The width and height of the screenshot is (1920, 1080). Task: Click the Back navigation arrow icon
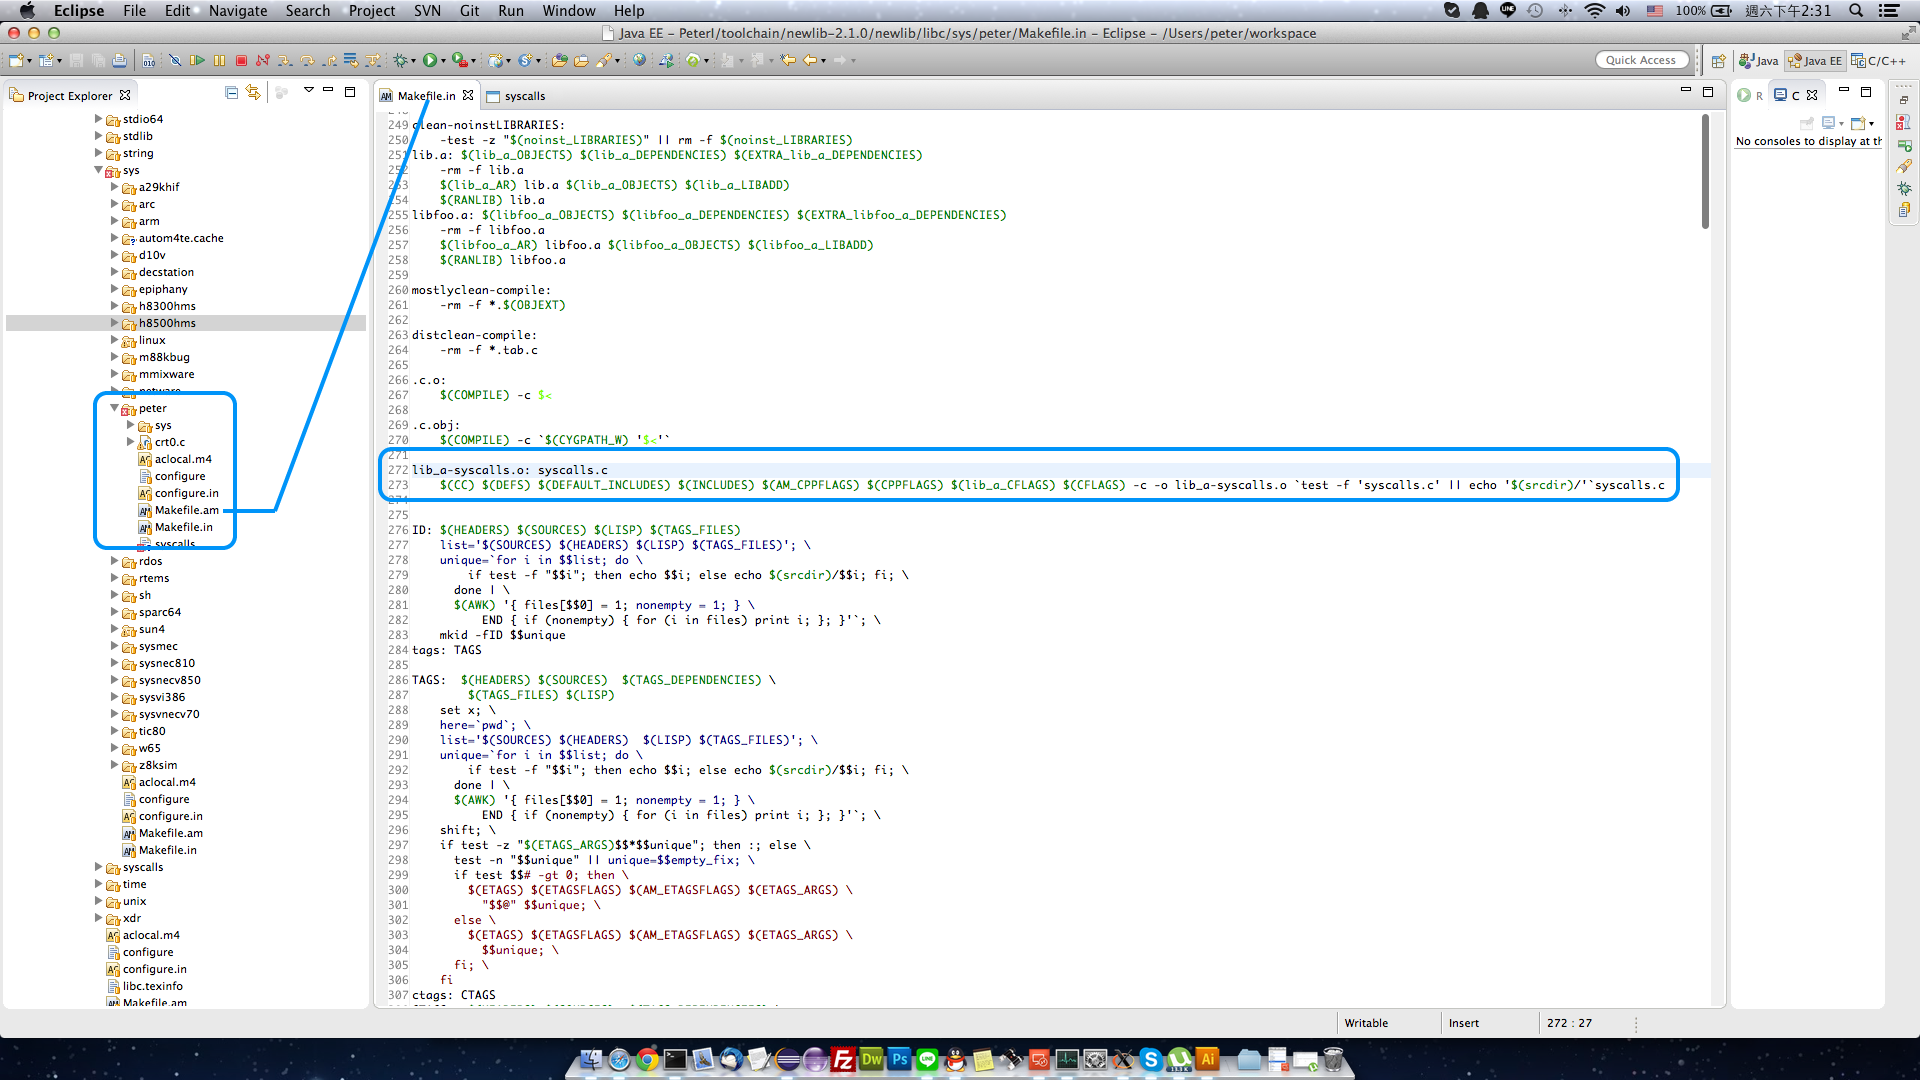pyautogui.click(x=810, y=61)
